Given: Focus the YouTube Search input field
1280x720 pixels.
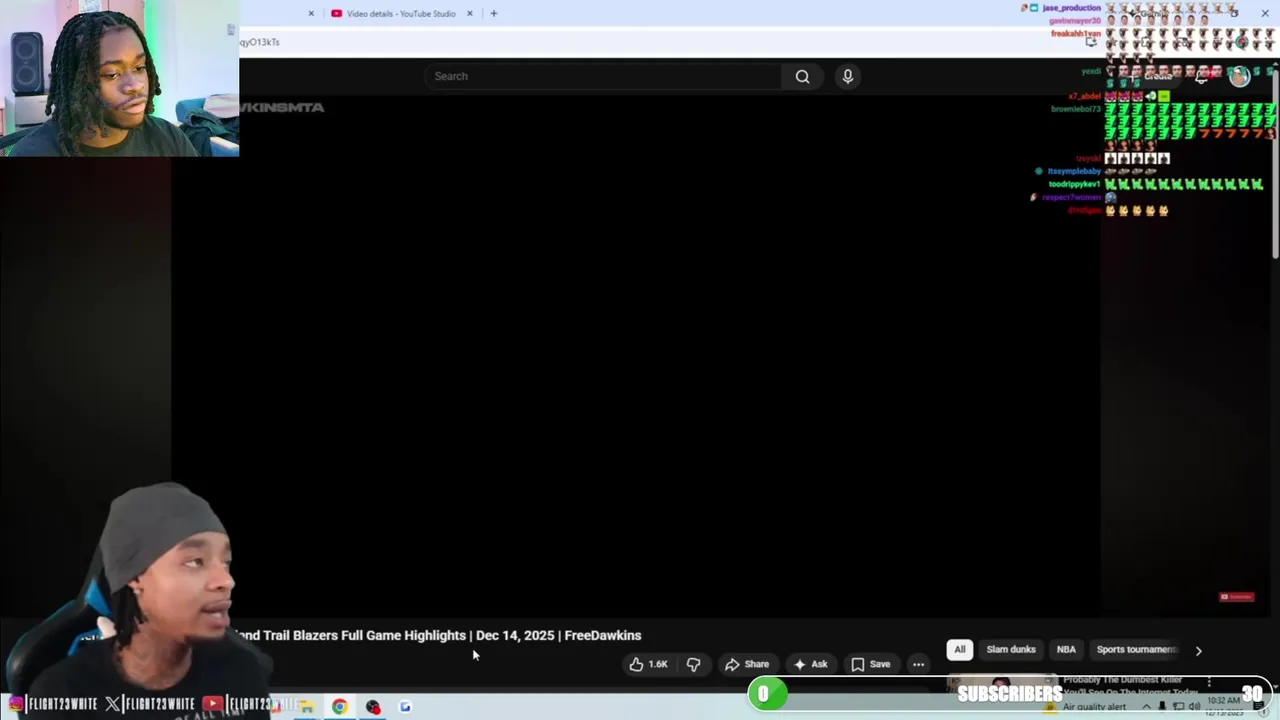Looking at the screenshot, I should click(x=605, y=76).
